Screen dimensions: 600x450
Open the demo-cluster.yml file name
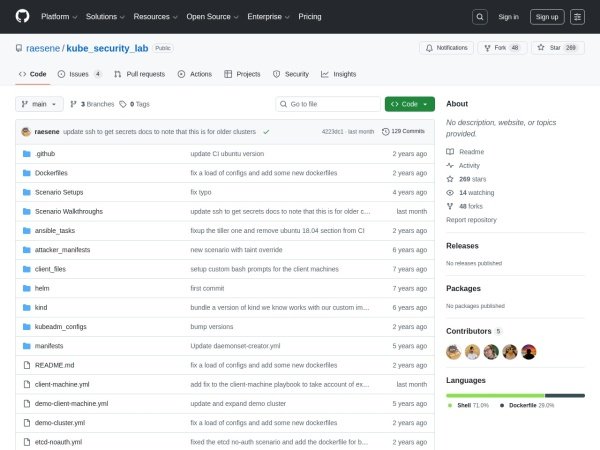[60, 422]
